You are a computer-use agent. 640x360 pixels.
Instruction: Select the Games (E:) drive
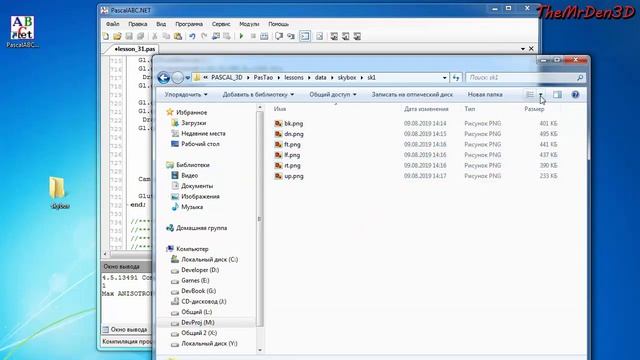tap(190, 281)
